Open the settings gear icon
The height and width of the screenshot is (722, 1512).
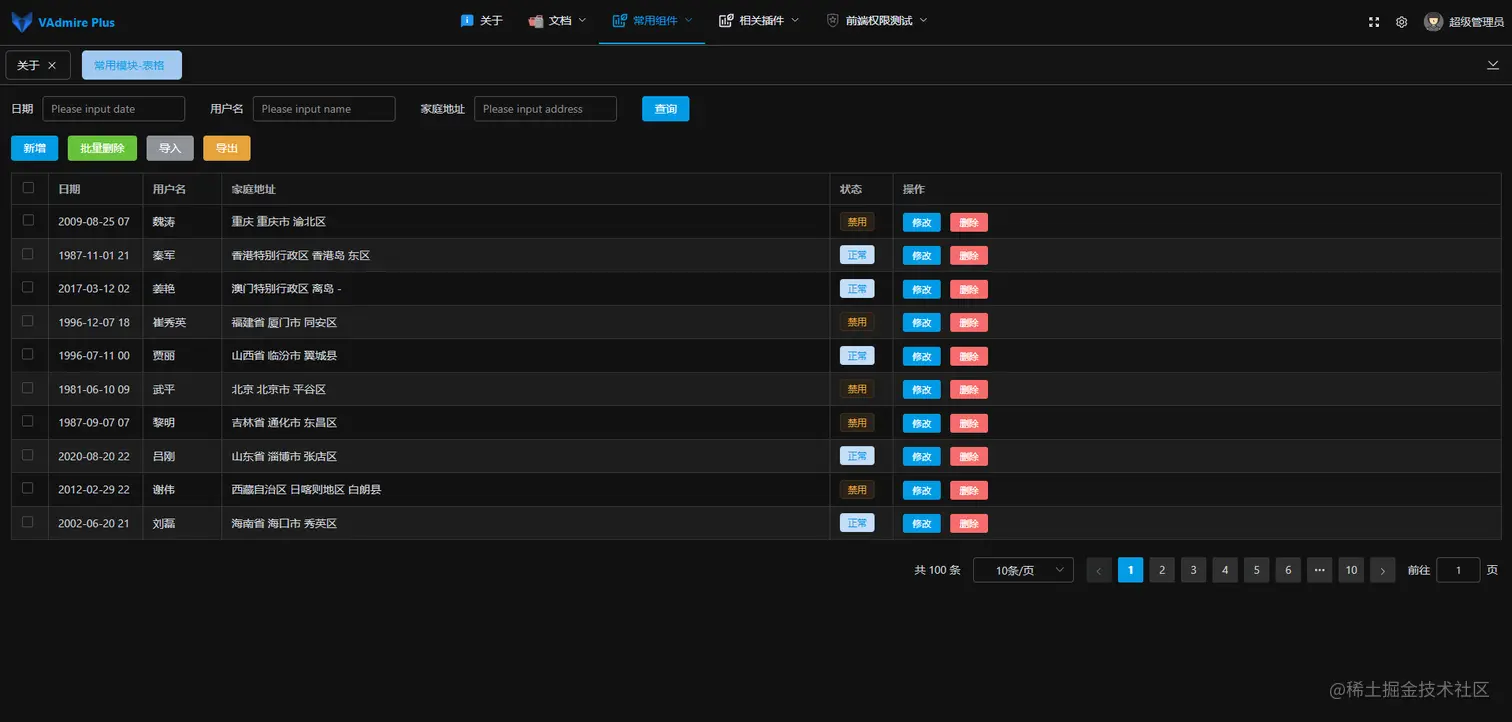(x=1402, y=22)
